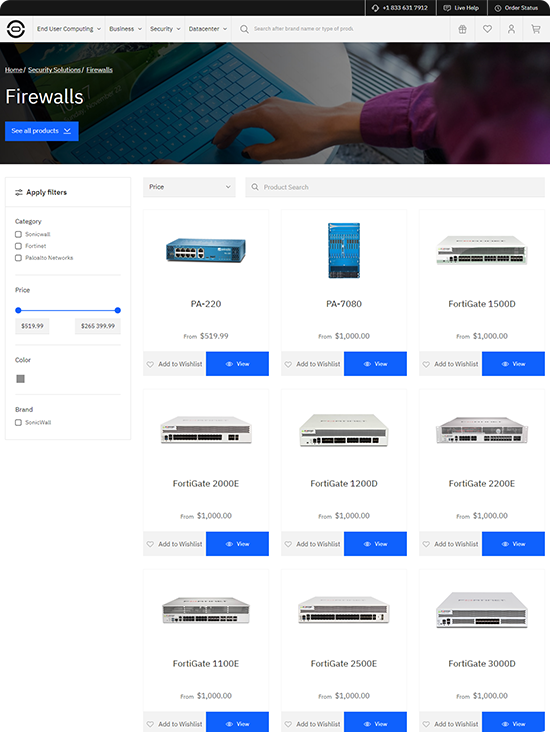This screenshot has height=732, width=550.
Task: Open the user account icon
Action: [511, 29]
